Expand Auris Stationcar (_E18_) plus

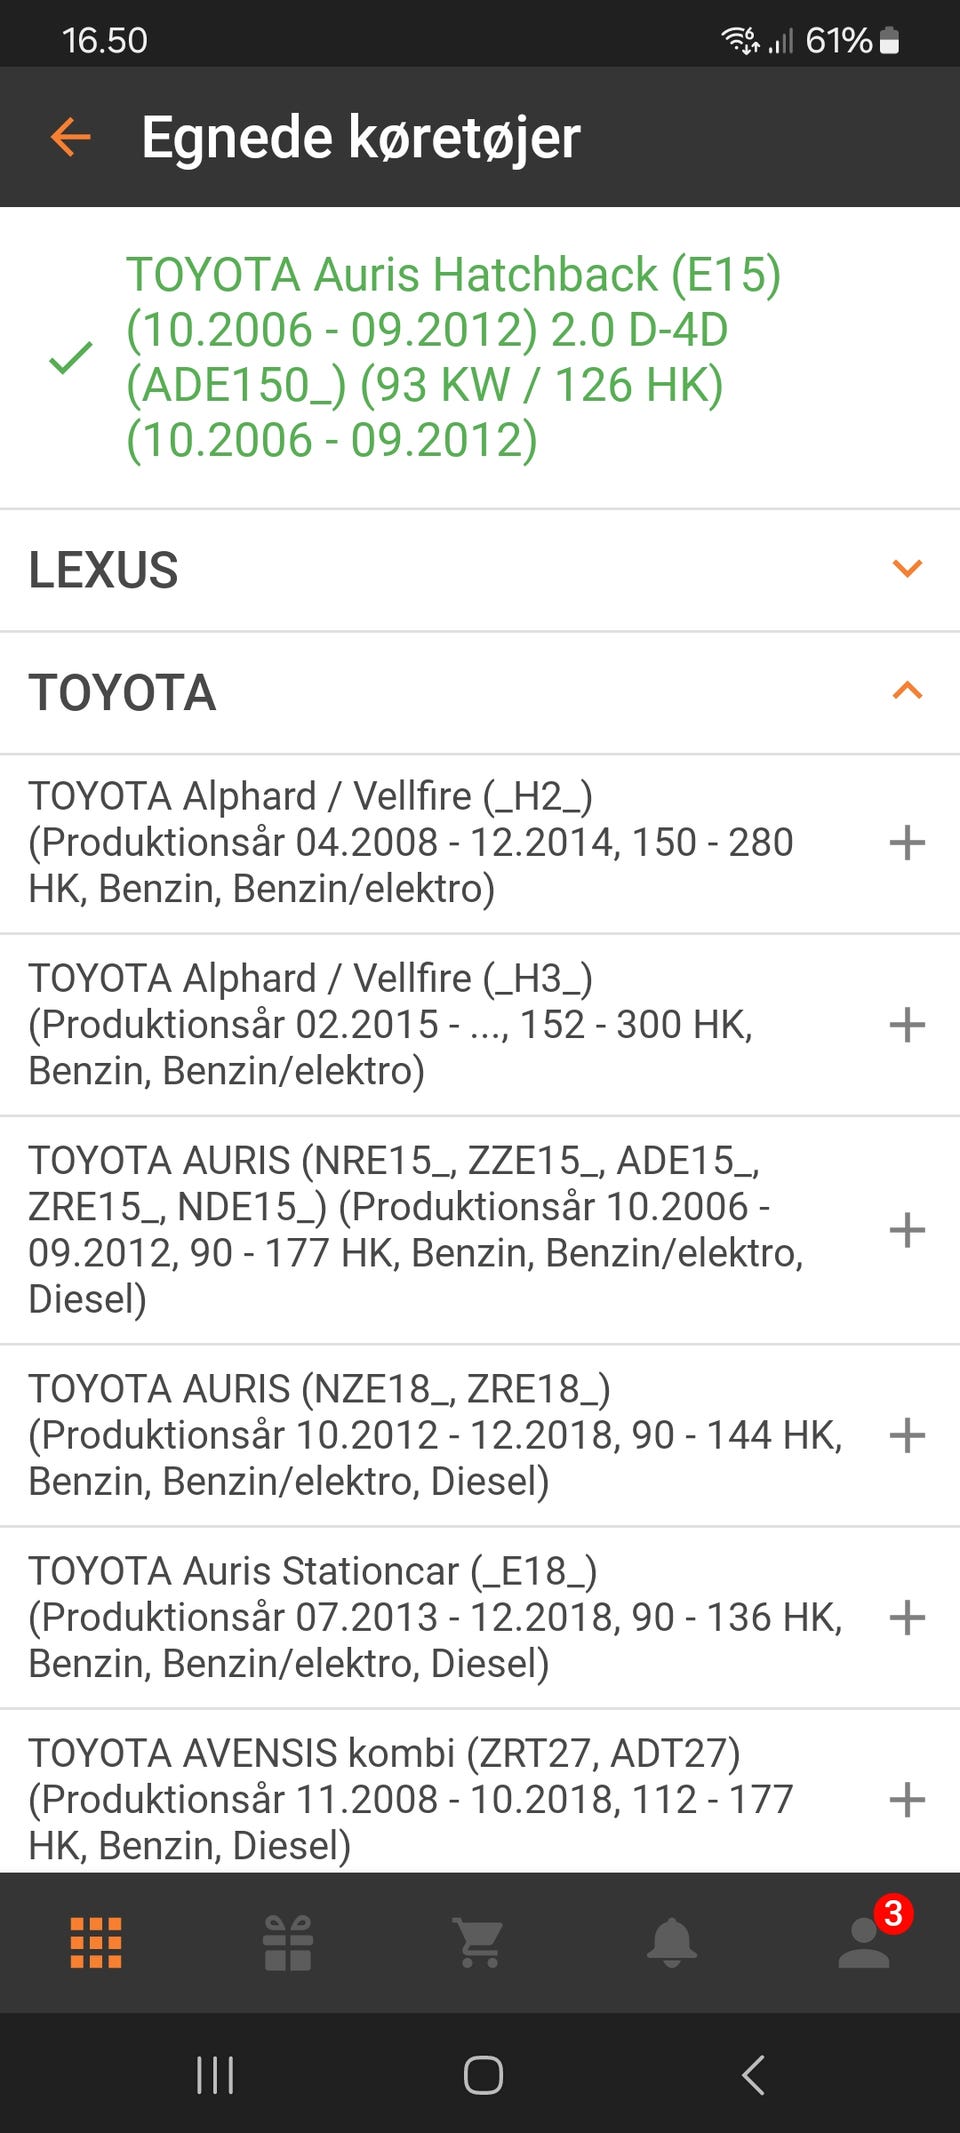click(907, 1618)
